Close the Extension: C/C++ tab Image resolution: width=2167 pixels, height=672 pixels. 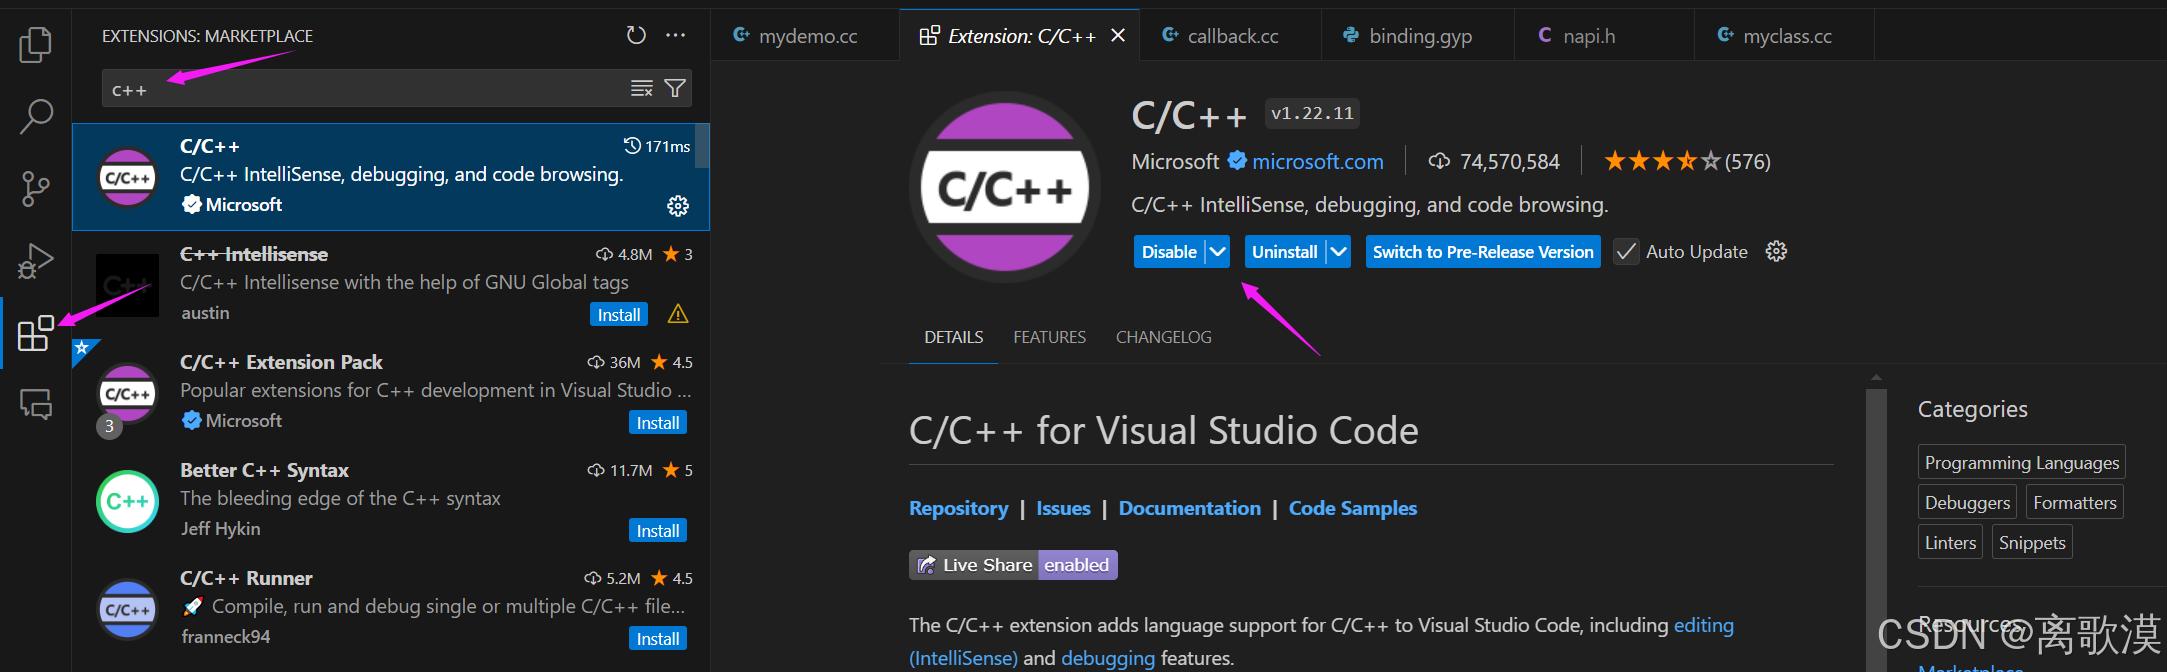[1118, 36]
